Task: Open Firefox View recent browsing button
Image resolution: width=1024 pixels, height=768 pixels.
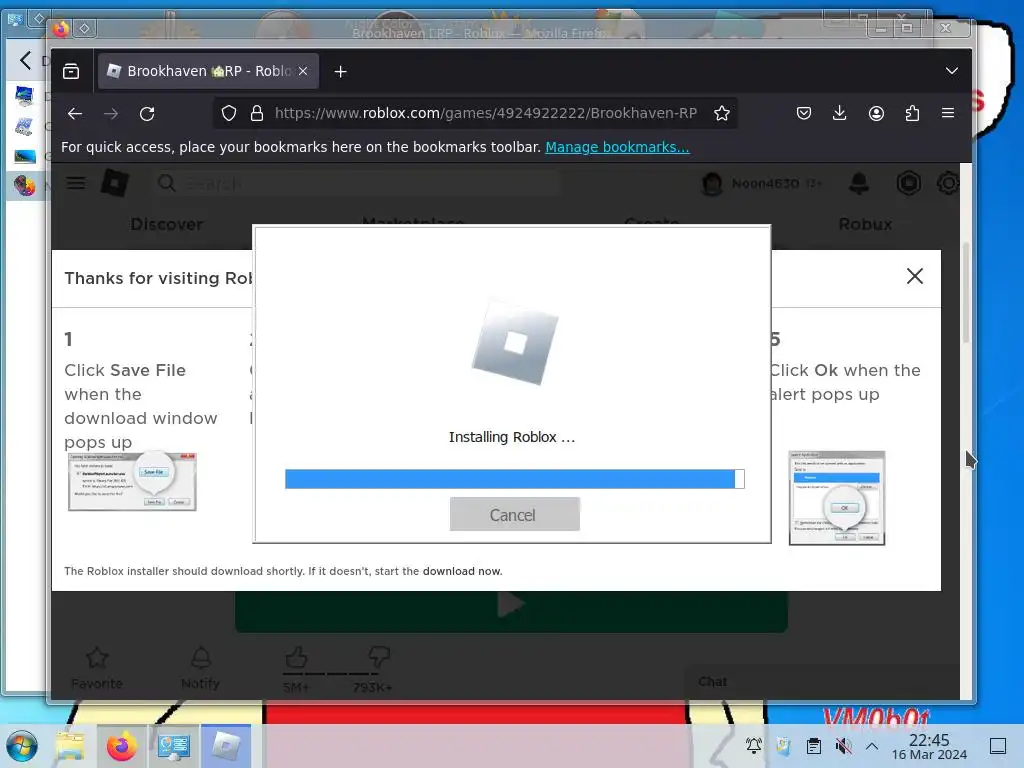Action: [71, 71]
